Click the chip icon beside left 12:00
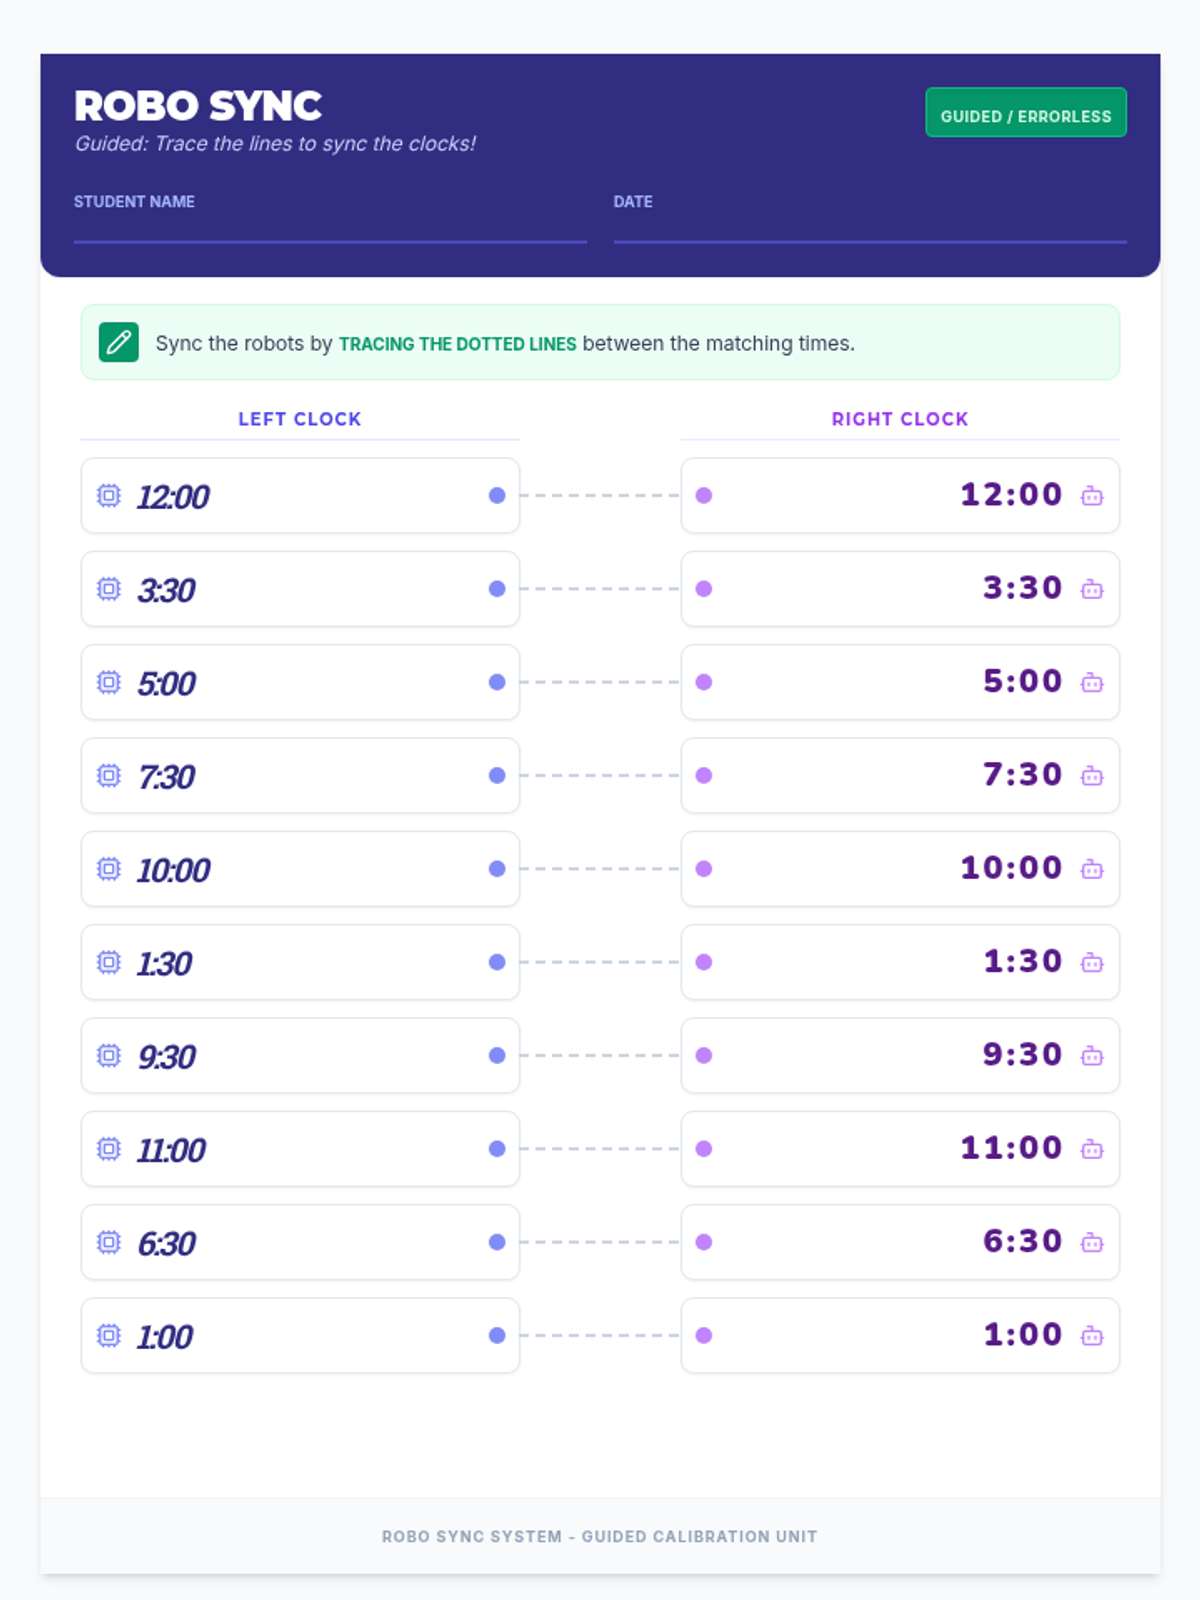This screenshot has width=1200, height=1600. point(109,496)
